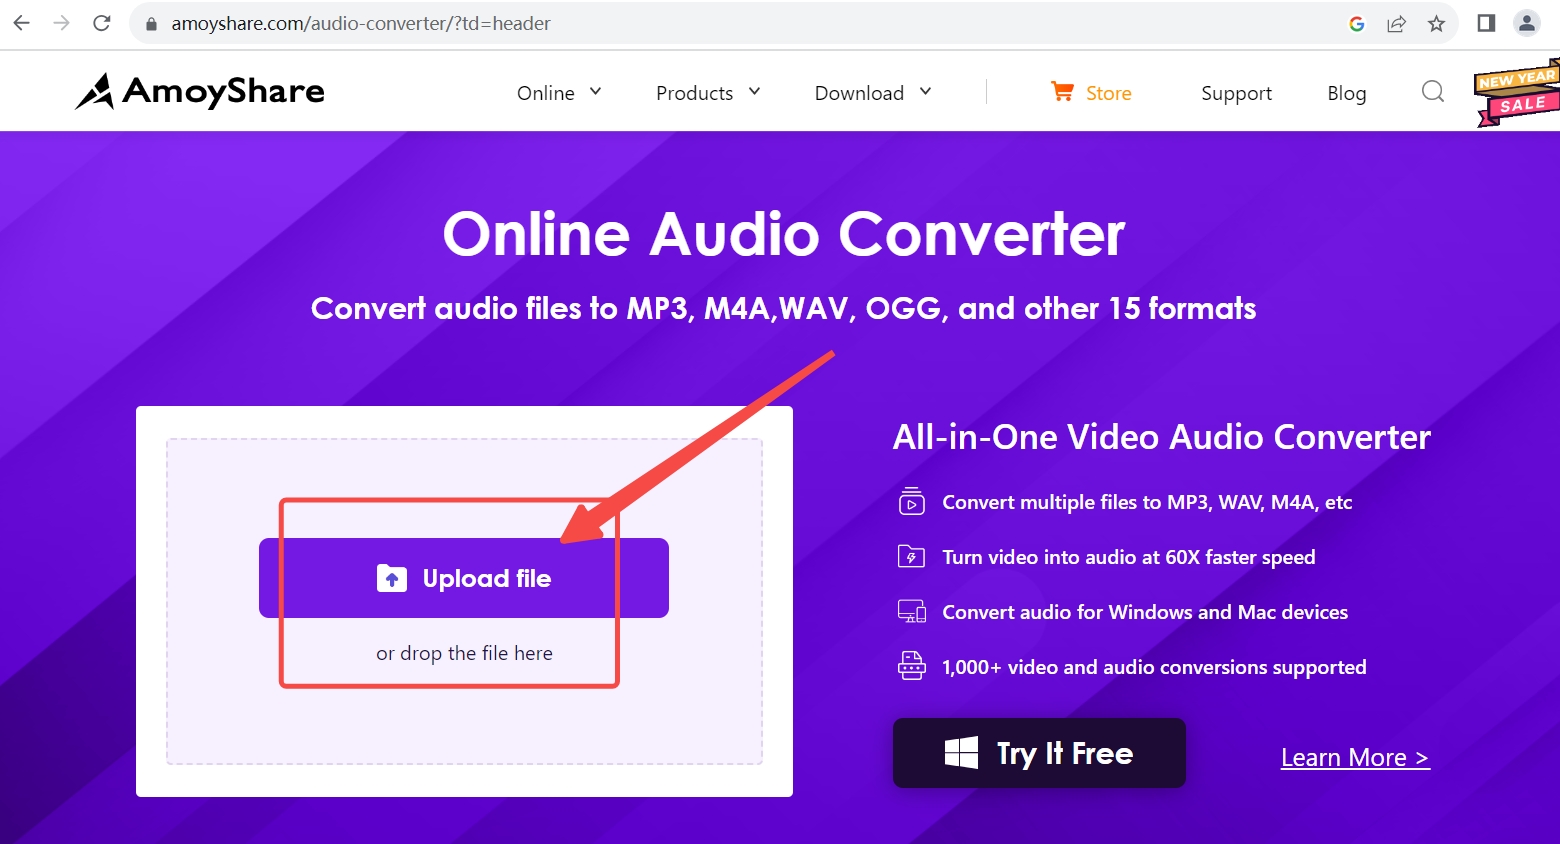Click the Try It Free button

click(x=1038, y=752)
